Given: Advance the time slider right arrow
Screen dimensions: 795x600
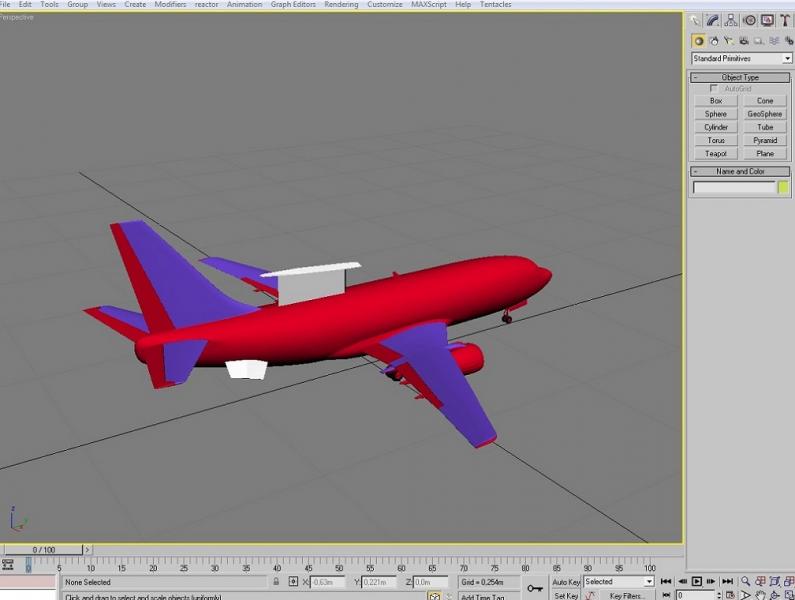Looking at the screenshot, I should (87, 549).
